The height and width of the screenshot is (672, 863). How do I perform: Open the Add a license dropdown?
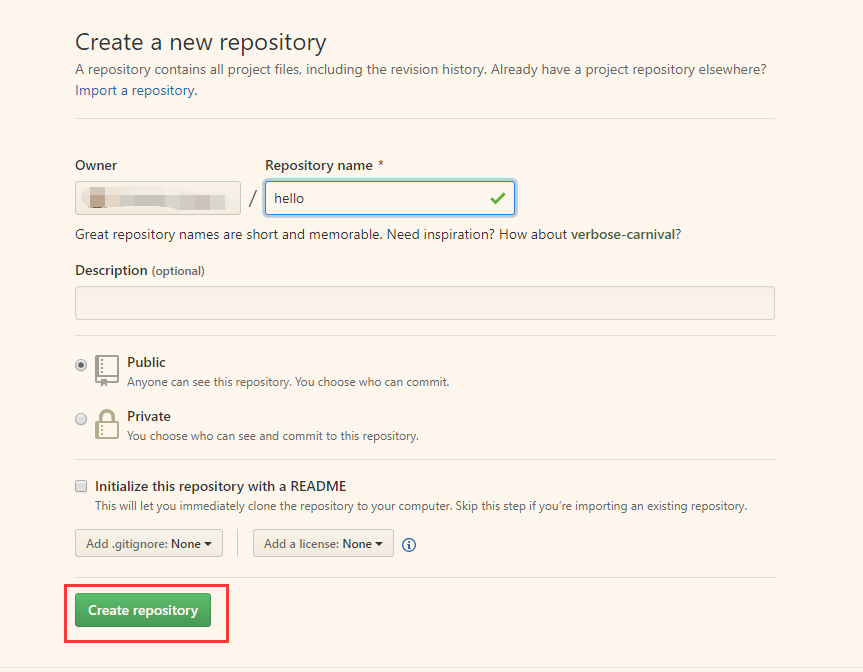pos(323,543)
